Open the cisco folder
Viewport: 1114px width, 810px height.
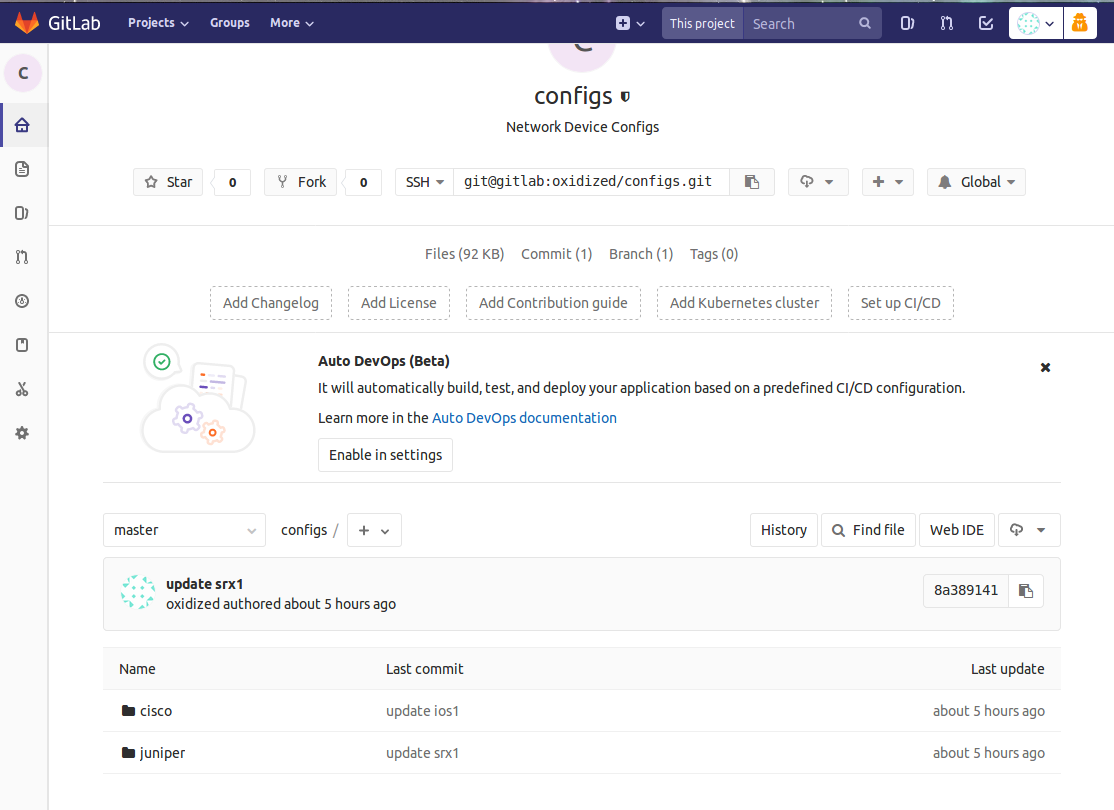tap(155, 711)
